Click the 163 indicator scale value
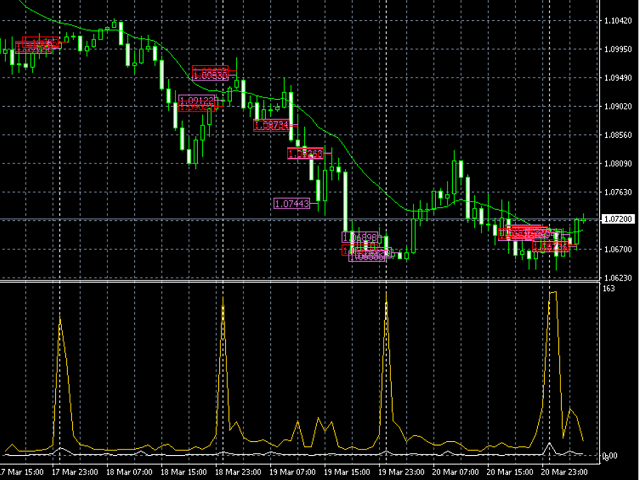Screen dimensions: 640x480 click(609, 289)
